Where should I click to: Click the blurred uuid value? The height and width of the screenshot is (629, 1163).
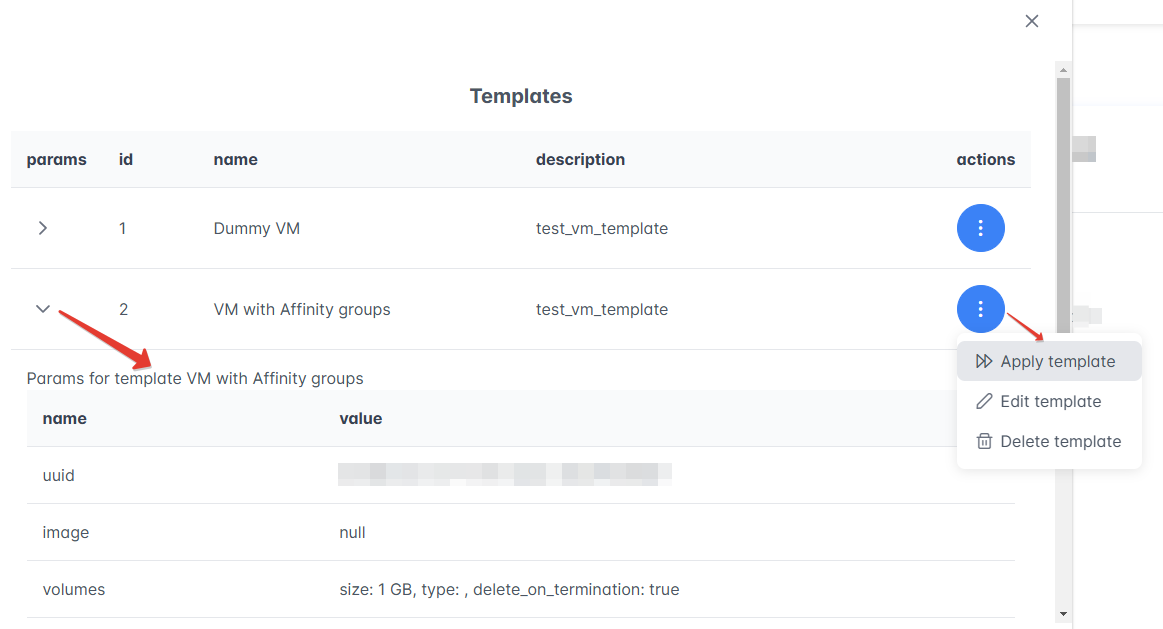(x=504, y=475)
